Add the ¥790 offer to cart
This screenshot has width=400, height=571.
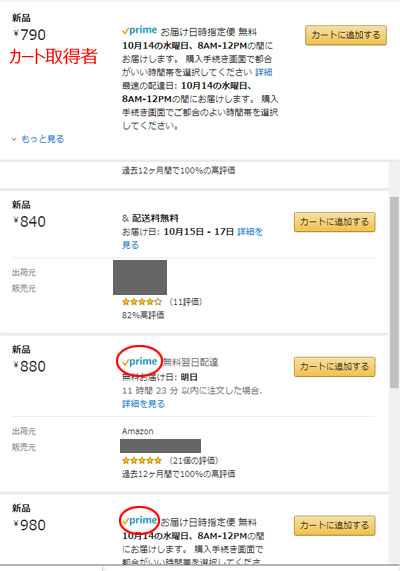[346, 35]
